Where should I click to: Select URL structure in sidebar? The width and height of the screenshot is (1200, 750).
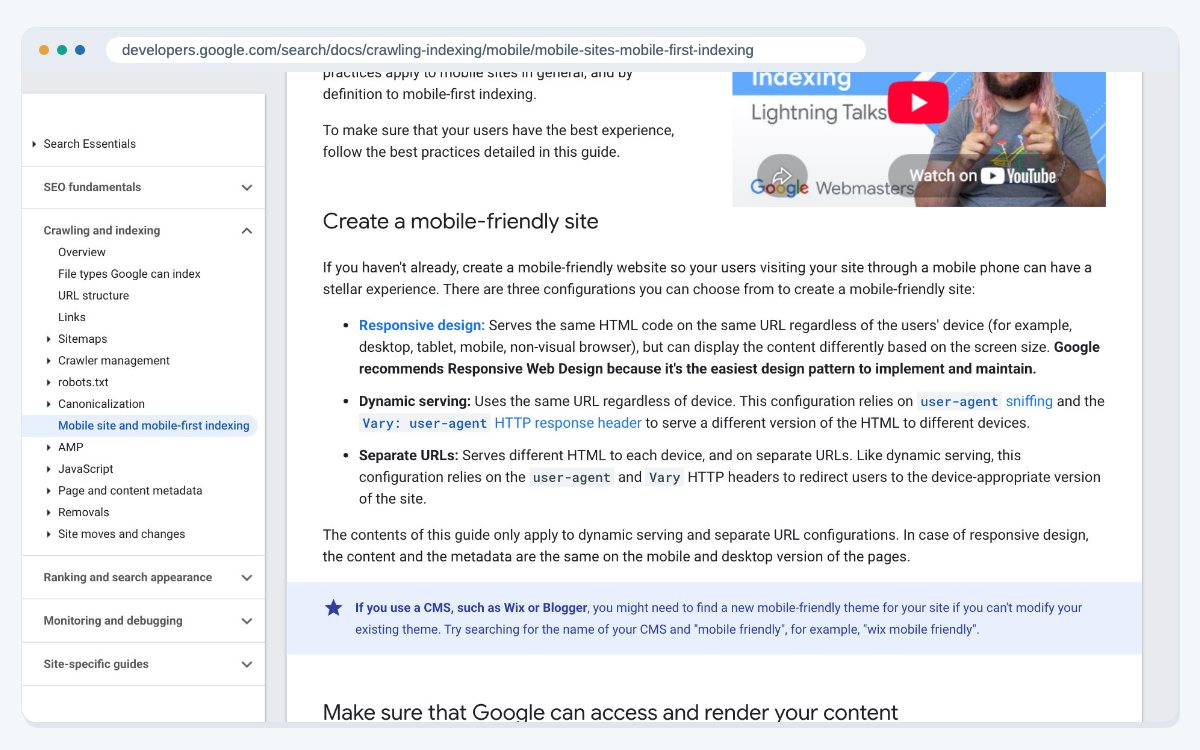tap(93, 296)
